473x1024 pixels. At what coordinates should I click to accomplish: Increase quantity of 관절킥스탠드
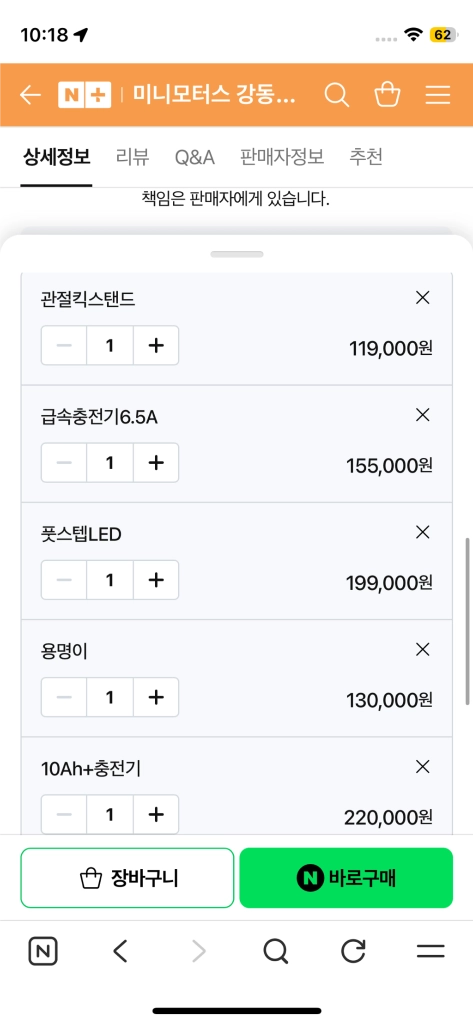(155, 345)
